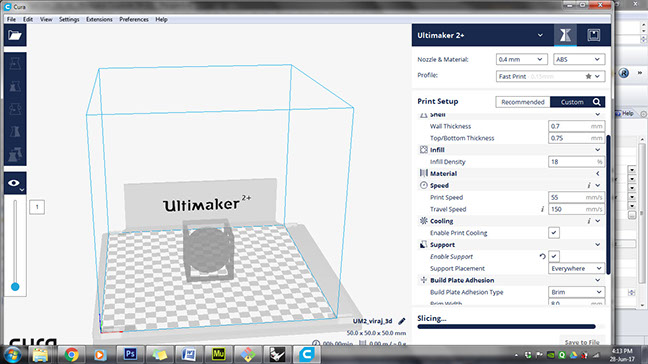Switch to Custom print setup
Image resolution: width=648 pixels, height=364 pixels.
point(572,102)
